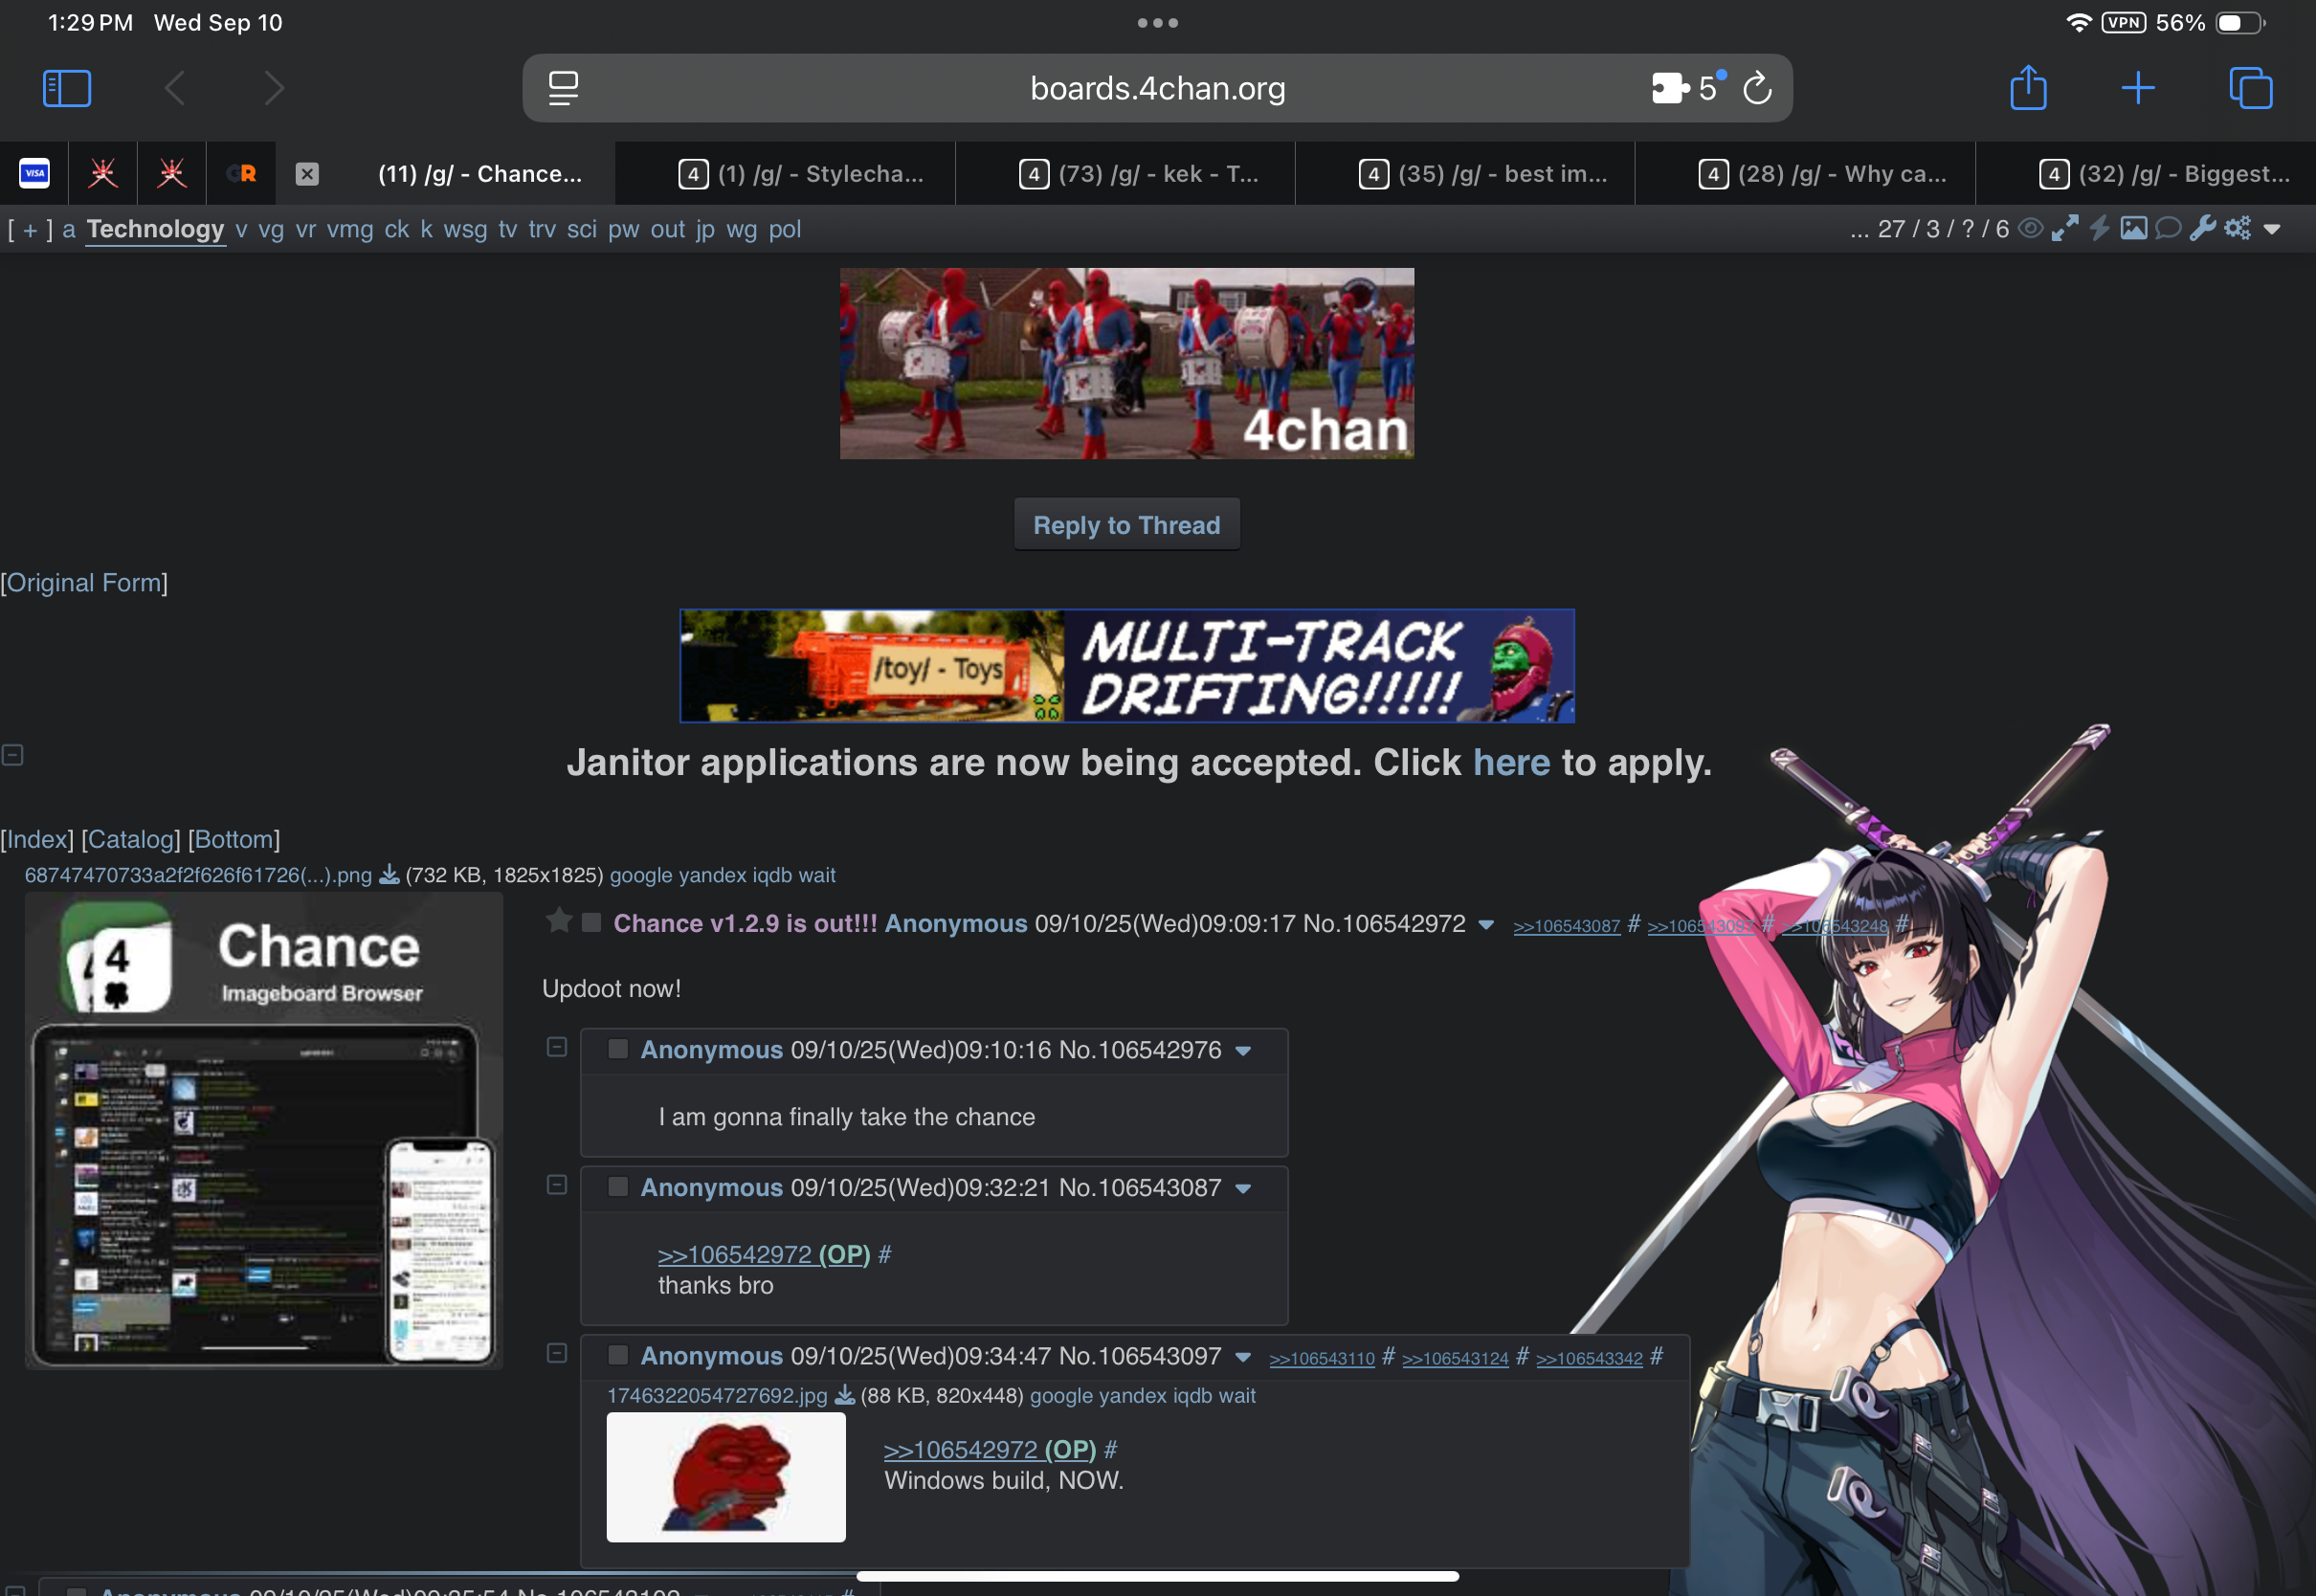The image size is (2316, 1596).
Task: Open the dropdown arrow beside OP No.106542972
Action: pos(1486,925)
